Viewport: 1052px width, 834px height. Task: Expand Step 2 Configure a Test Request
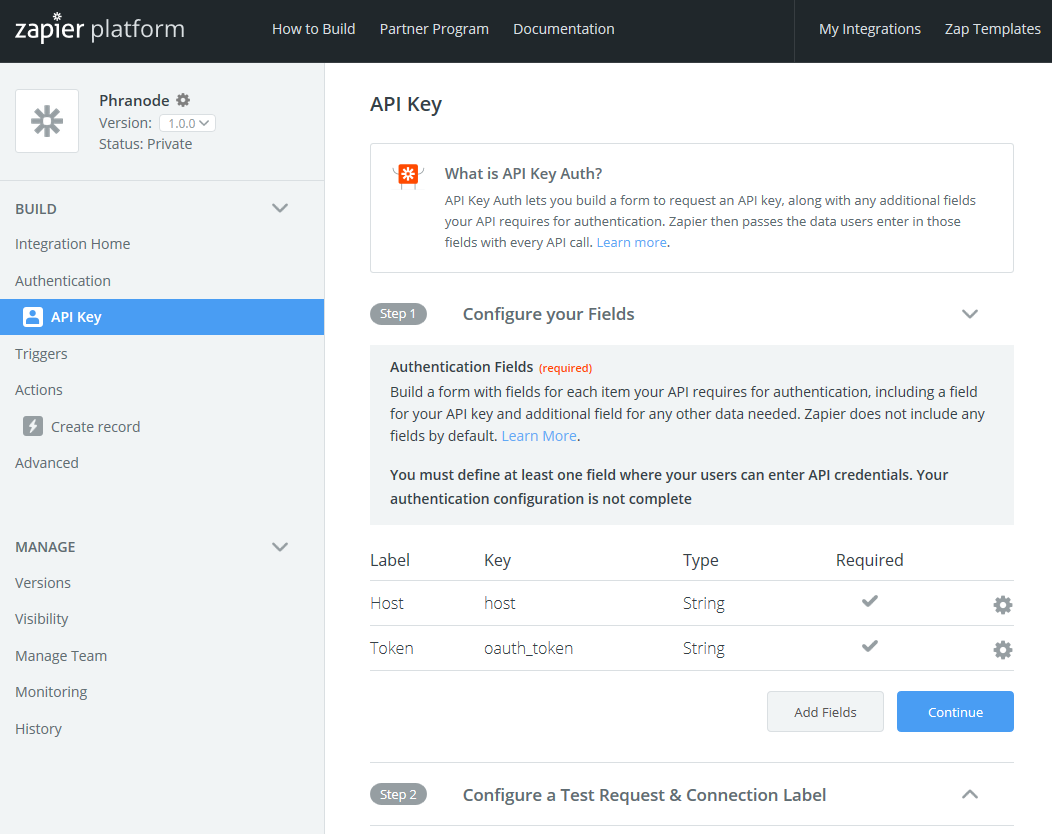click(969, 795)
